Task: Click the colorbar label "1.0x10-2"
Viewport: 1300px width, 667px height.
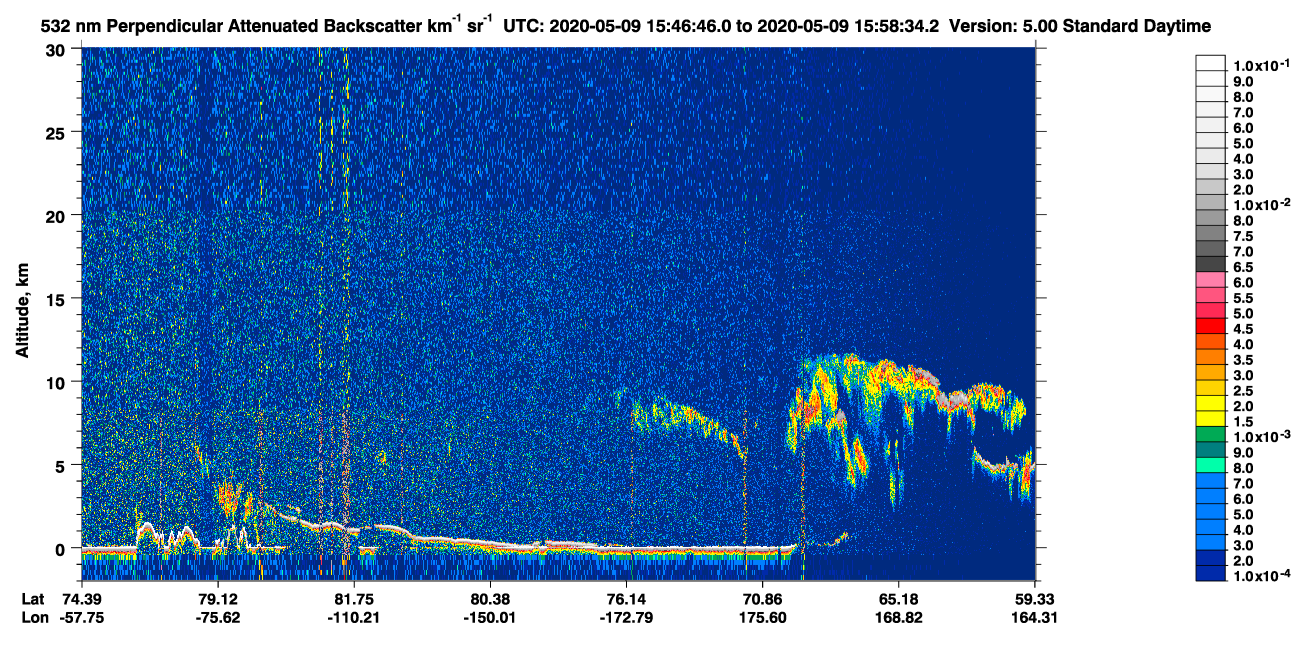Action: pos(1262,205)
